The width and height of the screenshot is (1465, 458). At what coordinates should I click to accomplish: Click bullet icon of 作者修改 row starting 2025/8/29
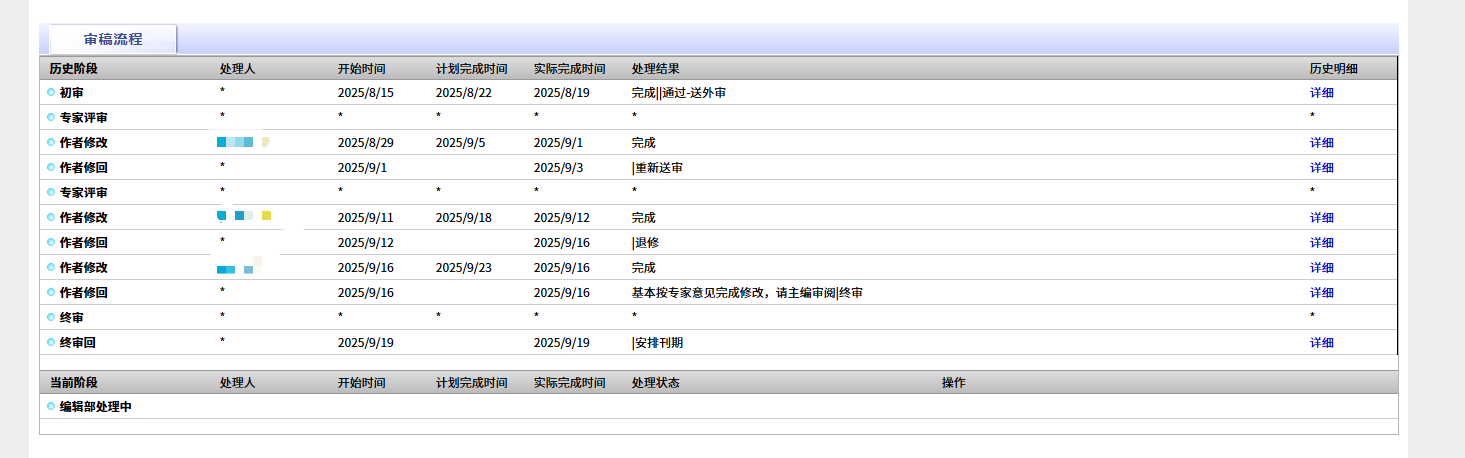pos(51,142)
